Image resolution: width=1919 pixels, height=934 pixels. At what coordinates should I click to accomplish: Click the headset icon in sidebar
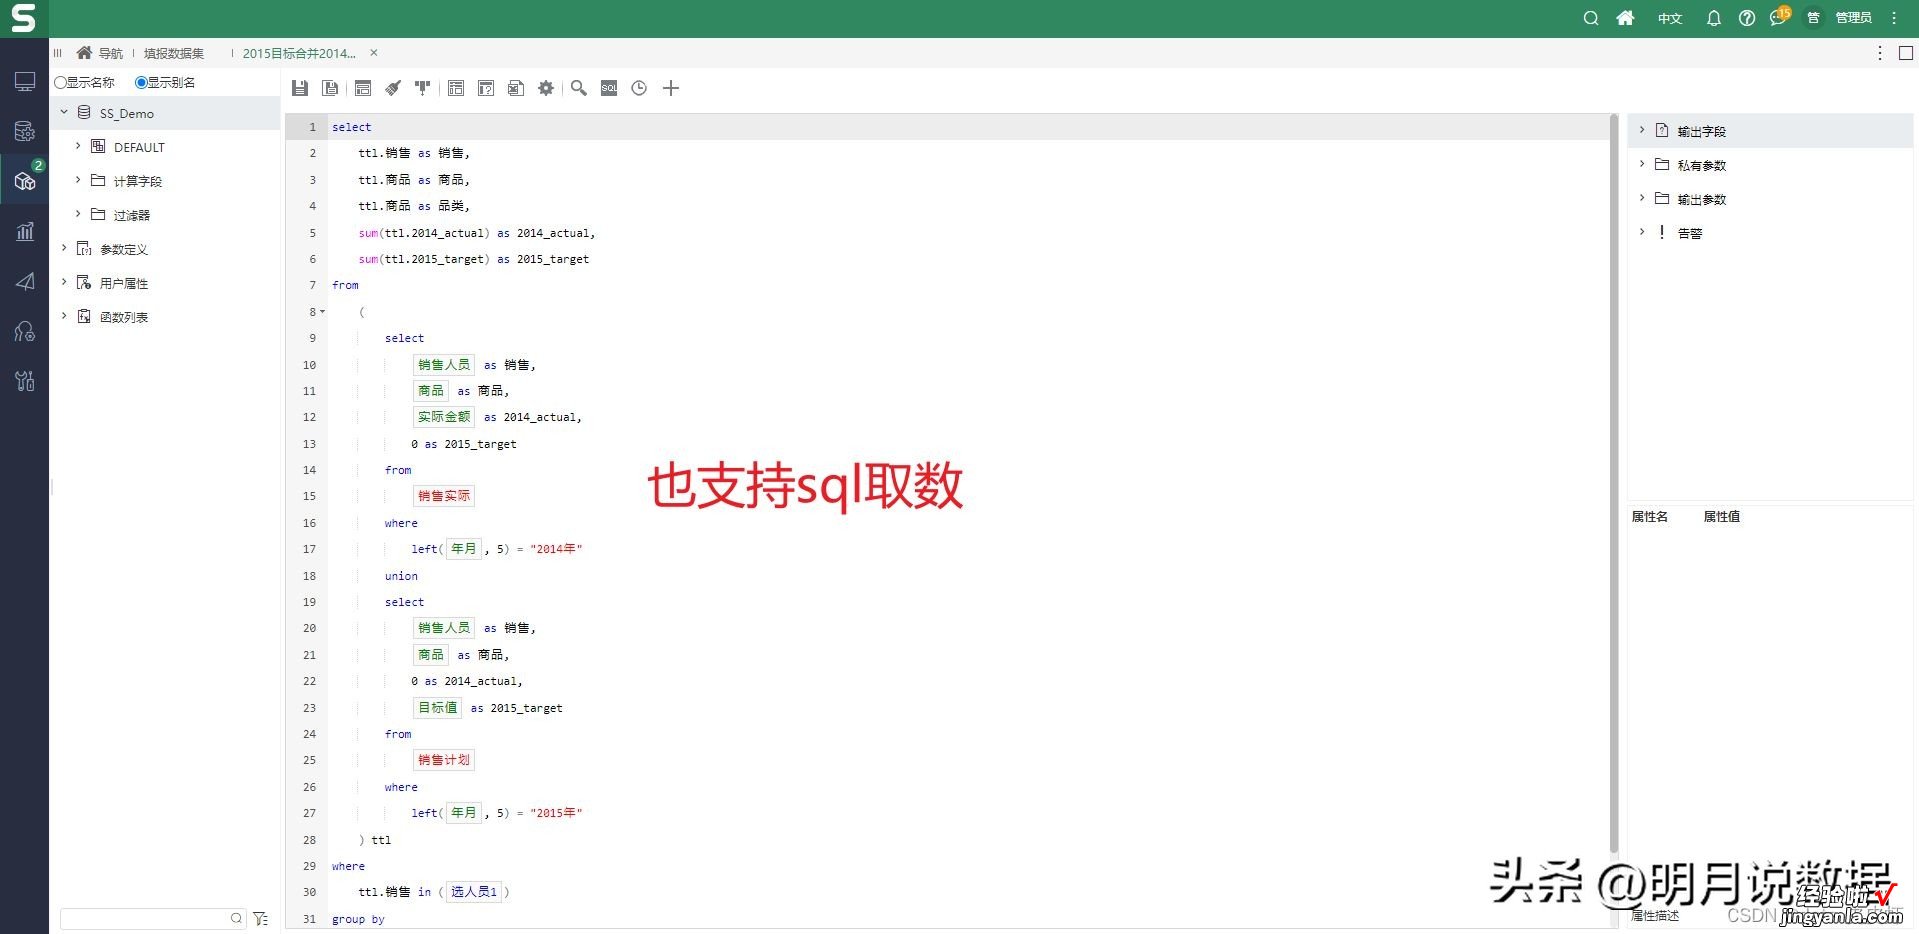25,331
